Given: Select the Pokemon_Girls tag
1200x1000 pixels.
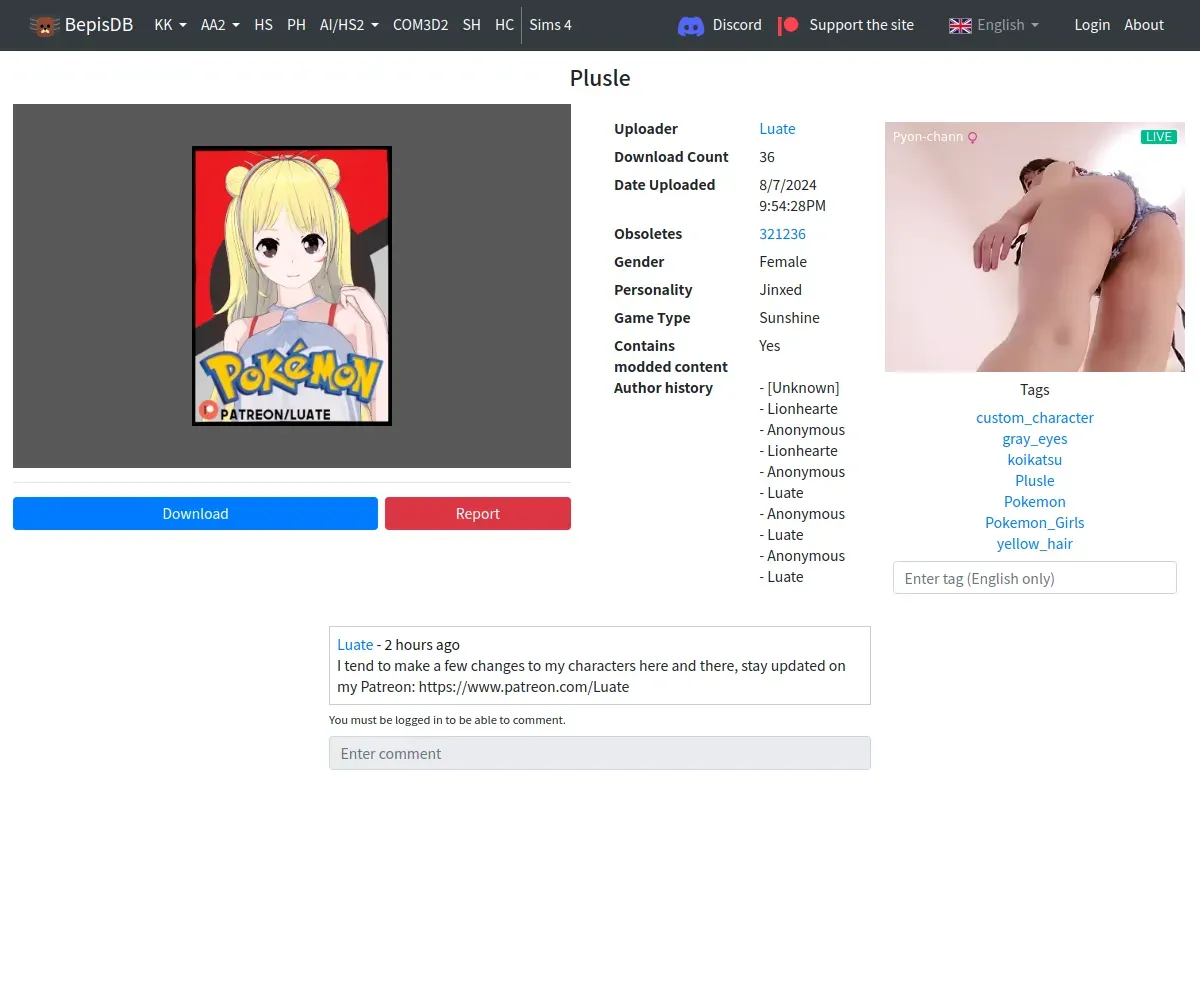Looking at the screenshot, I should click(x=1035, y=522).
